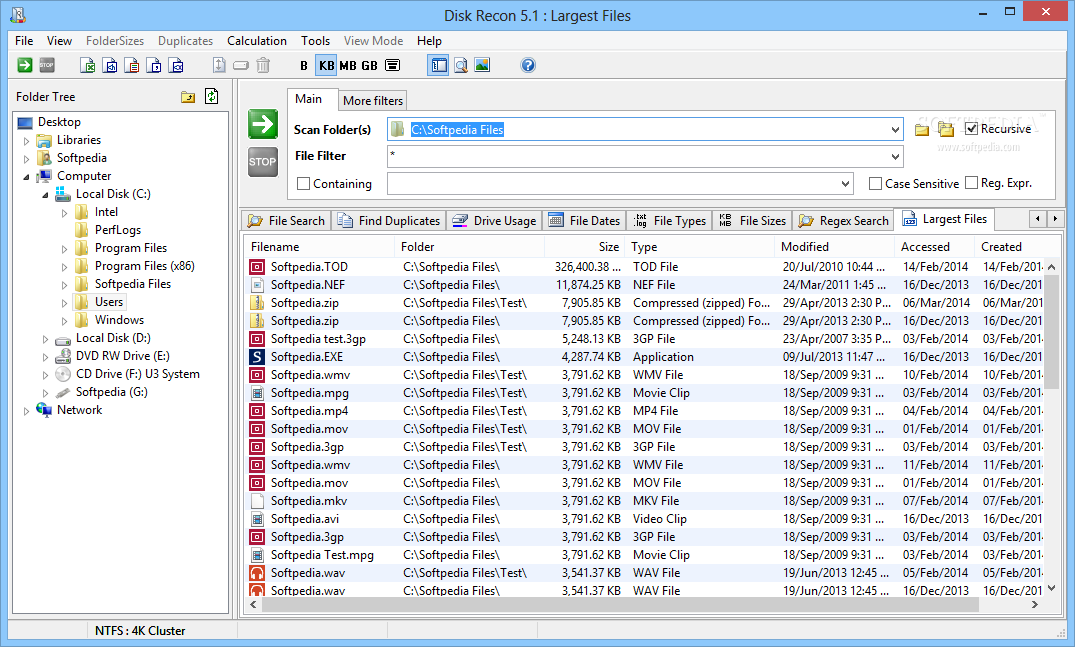The height and width of the screenshot is (647, 1075).
Task: Switch to Find Duplicates tab
Action: click(389, 221)
